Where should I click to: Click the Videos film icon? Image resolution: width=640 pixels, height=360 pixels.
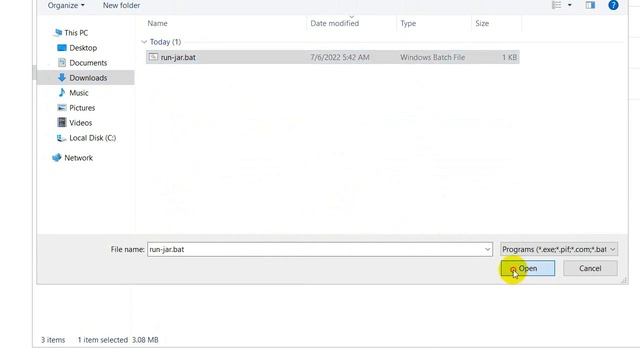62,122
